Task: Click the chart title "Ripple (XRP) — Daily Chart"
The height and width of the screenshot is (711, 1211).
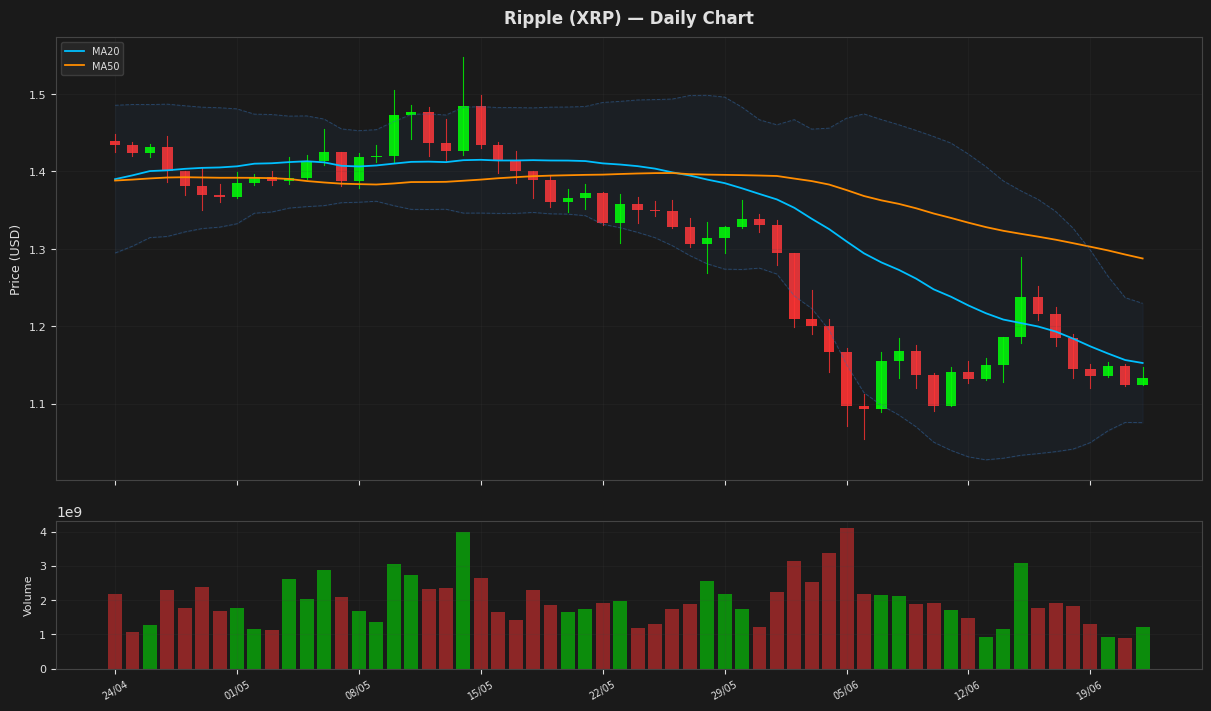Action: point(628,19)
